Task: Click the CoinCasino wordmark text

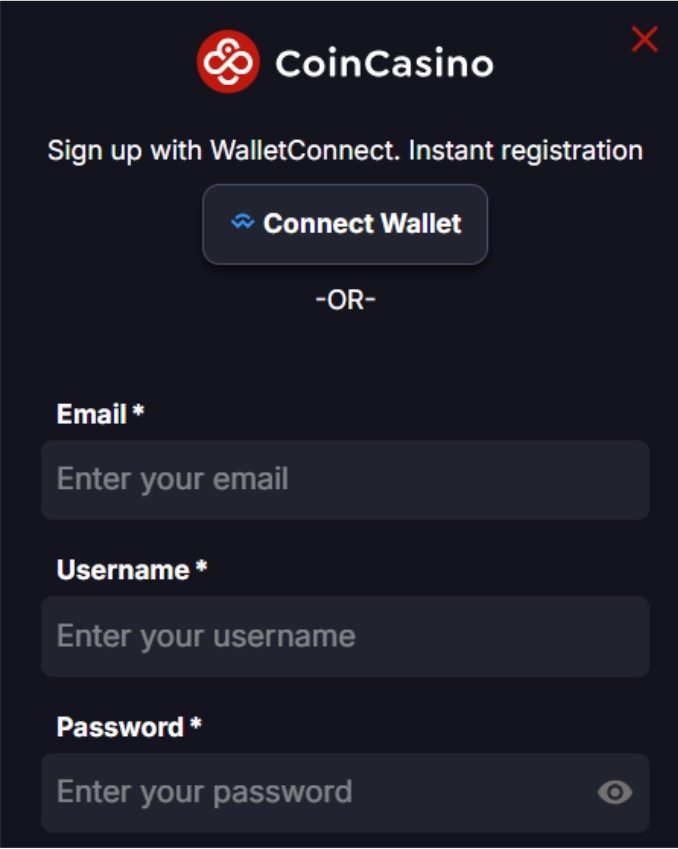Action: (384, 63)
